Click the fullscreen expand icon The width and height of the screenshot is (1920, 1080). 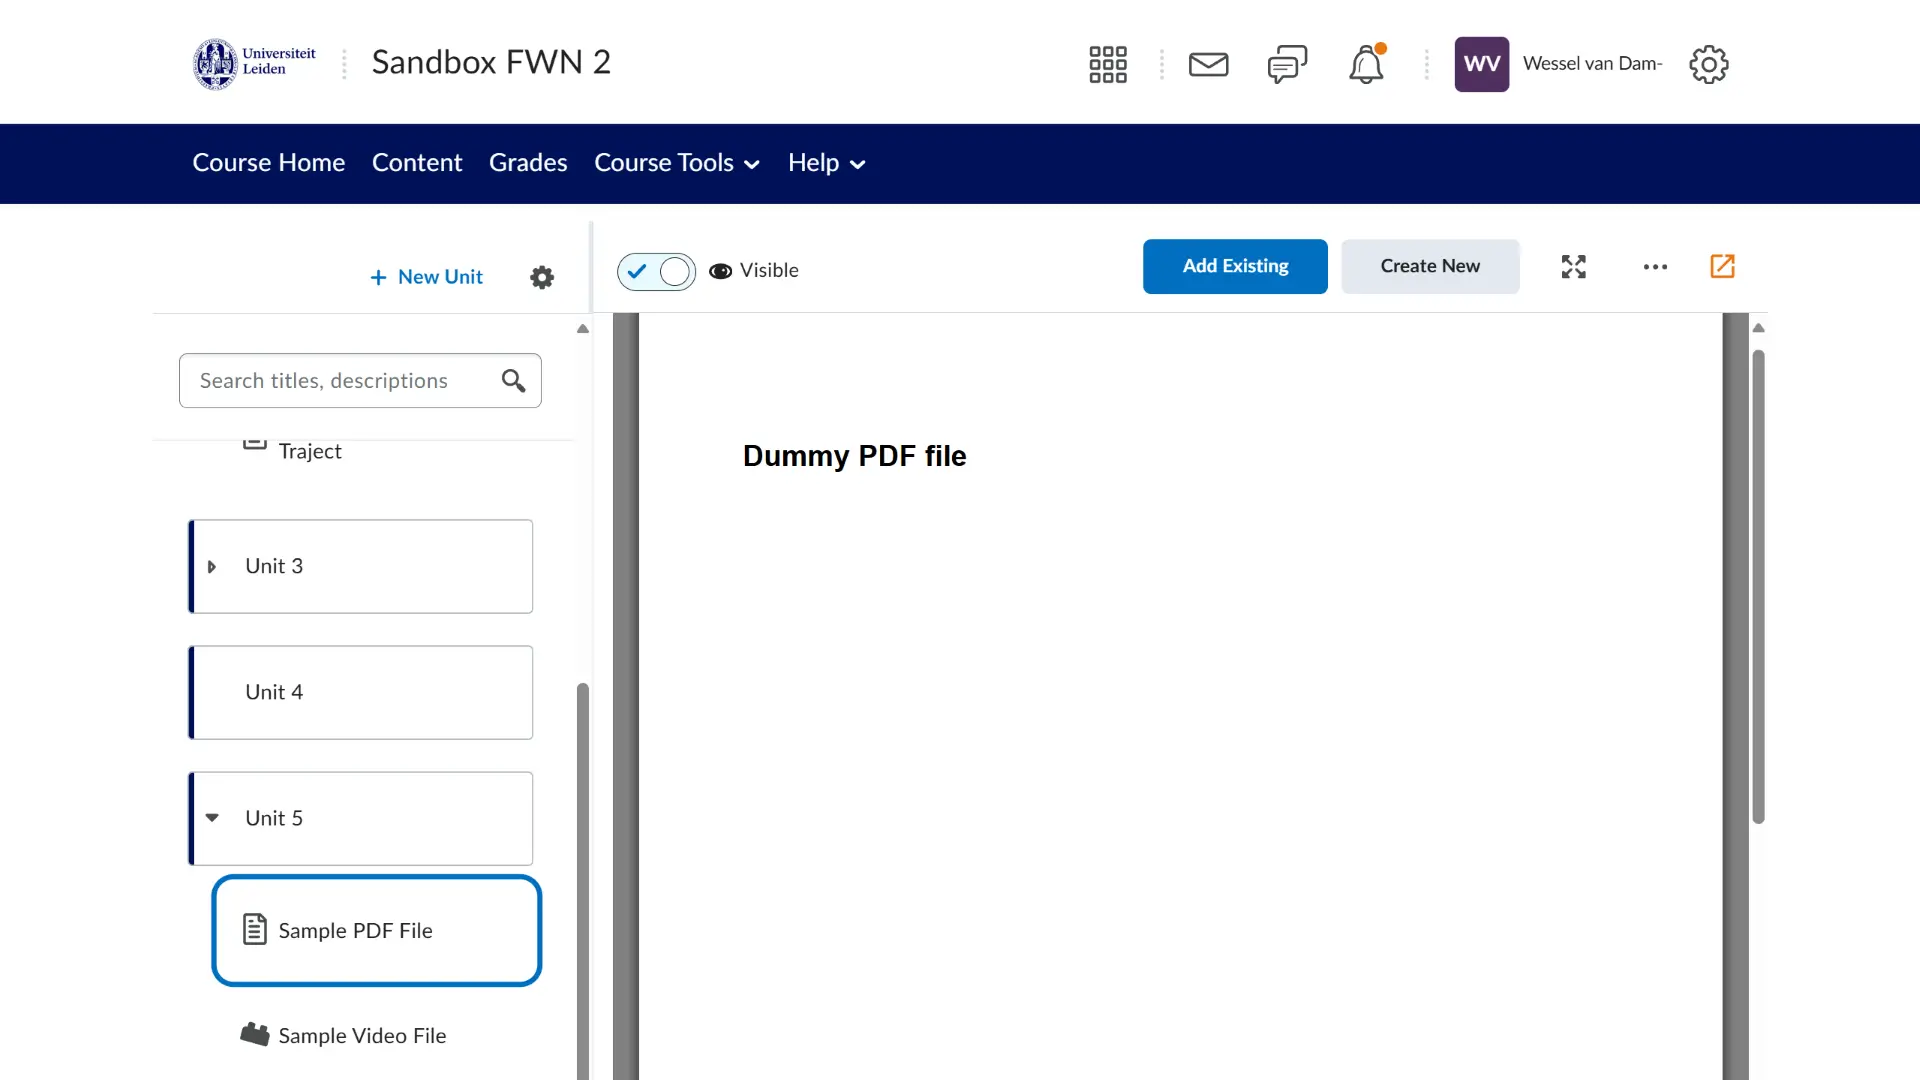(1573, 266)
